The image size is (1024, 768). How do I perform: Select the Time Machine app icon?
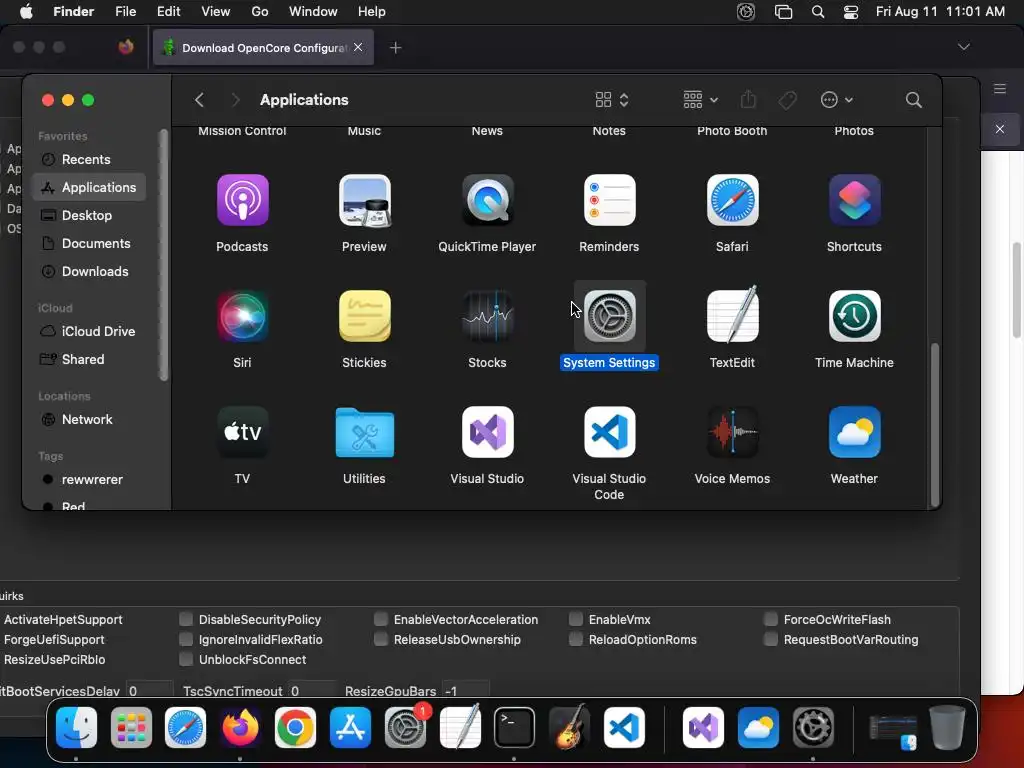point(854,316)
